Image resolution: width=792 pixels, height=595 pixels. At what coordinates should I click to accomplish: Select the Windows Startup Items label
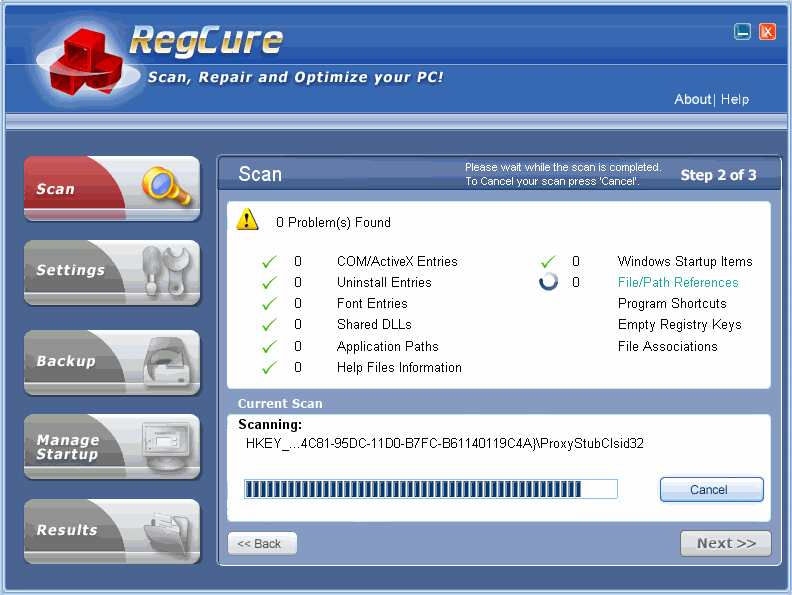(x=685, y=262)
